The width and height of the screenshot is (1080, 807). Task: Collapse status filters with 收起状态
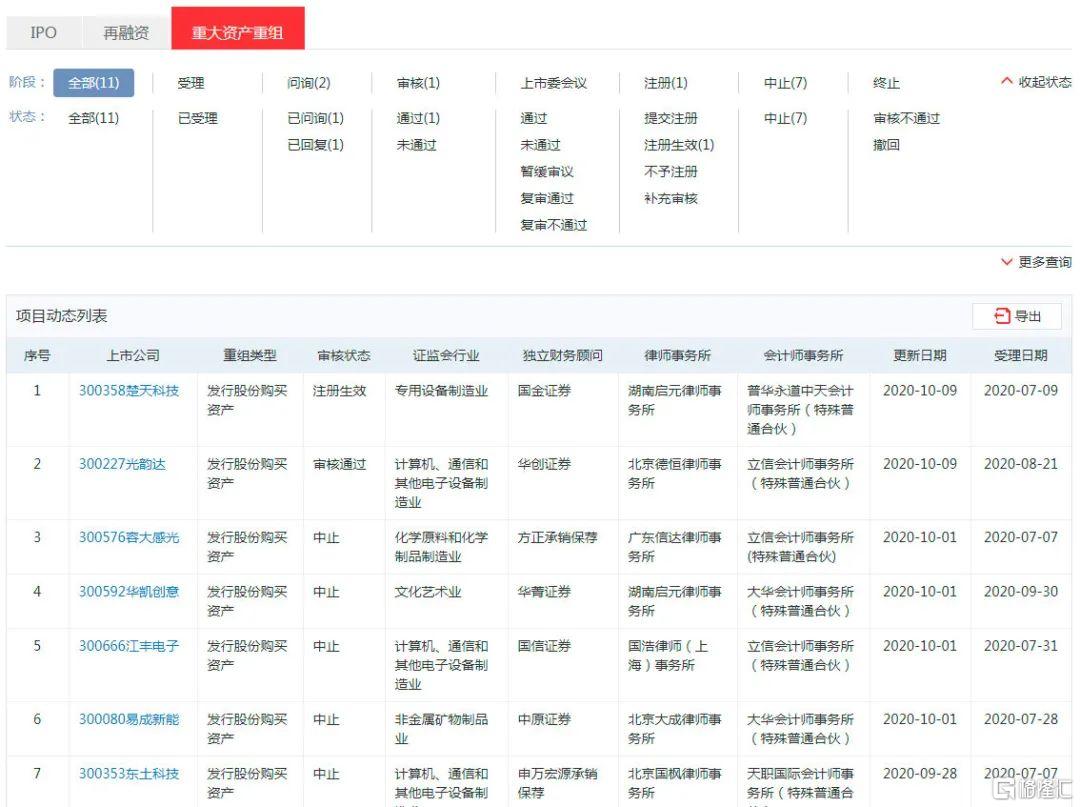1037,82
